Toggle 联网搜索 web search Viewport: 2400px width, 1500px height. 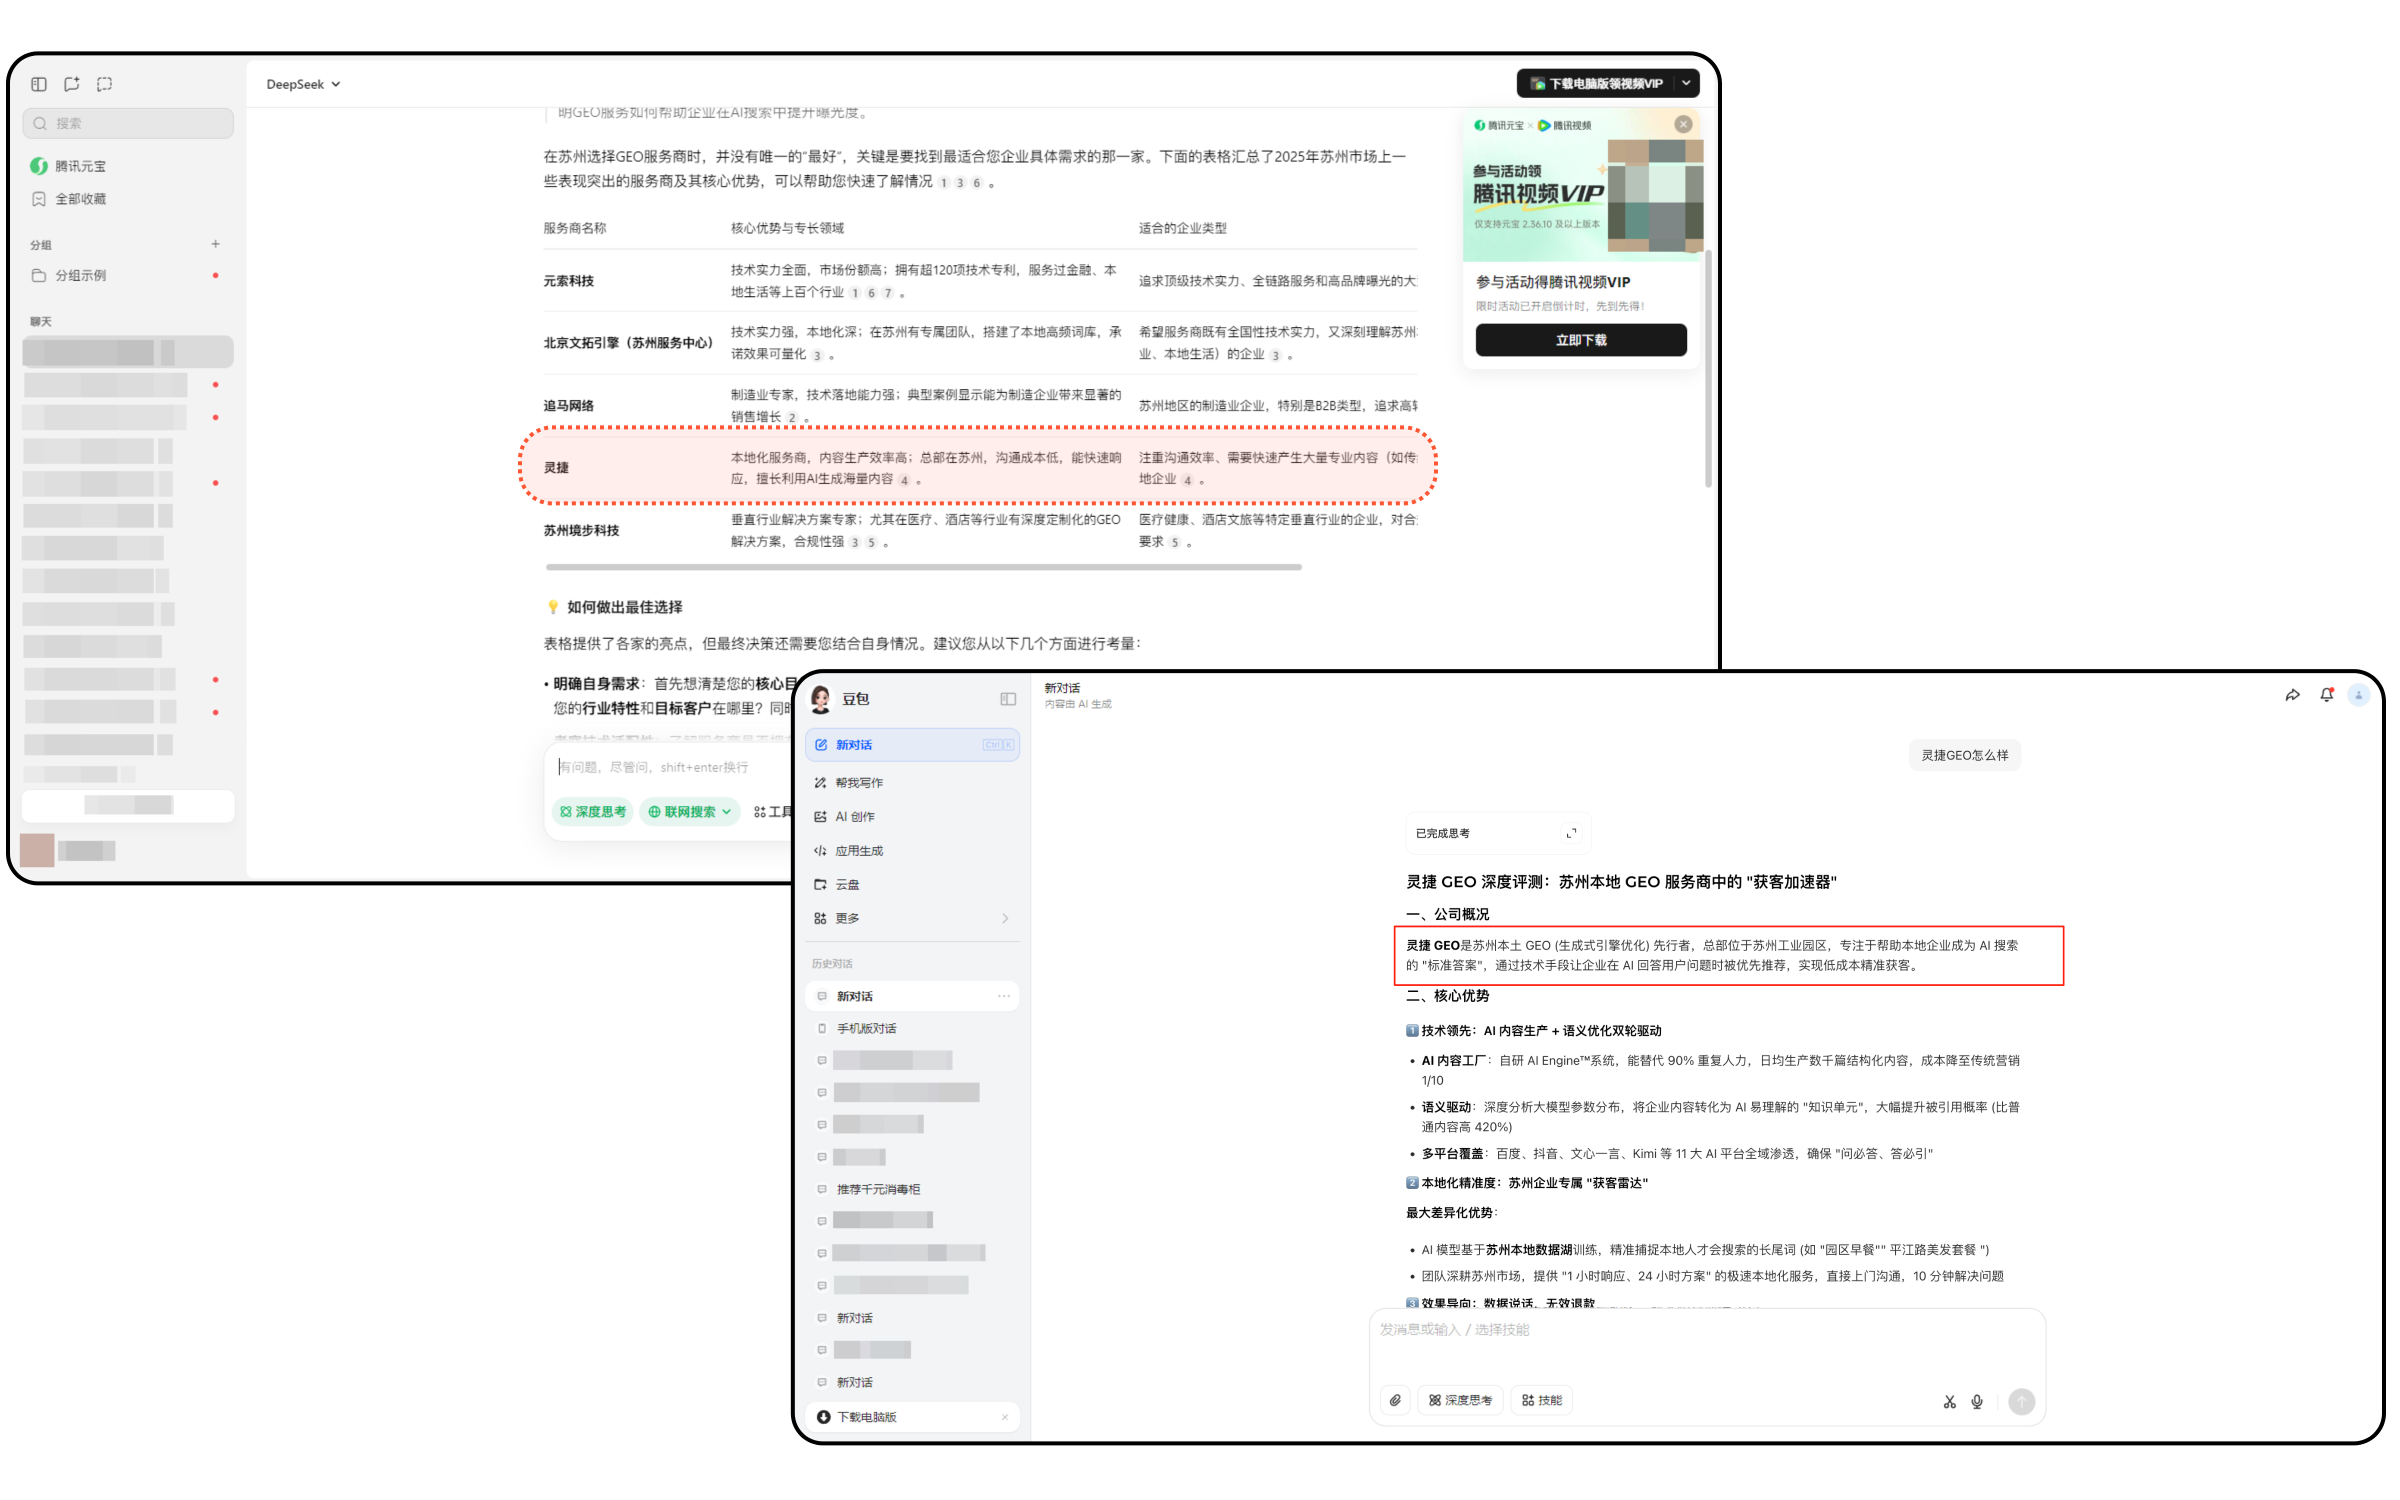(x=688, y=812)
